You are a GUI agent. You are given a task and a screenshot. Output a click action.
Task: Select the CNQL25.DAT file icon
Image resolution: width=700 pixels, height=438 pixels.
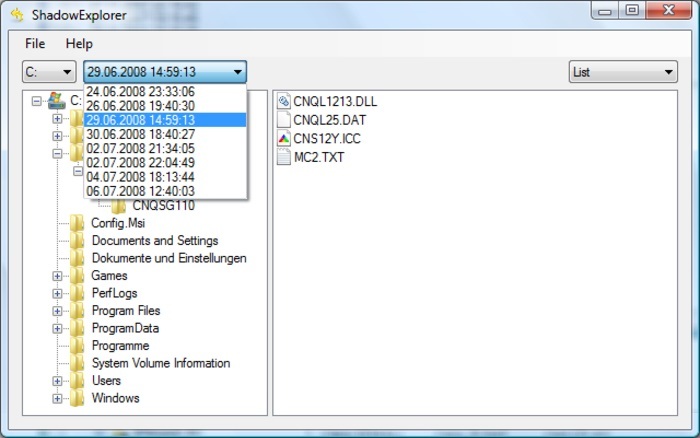click(284, 120)
